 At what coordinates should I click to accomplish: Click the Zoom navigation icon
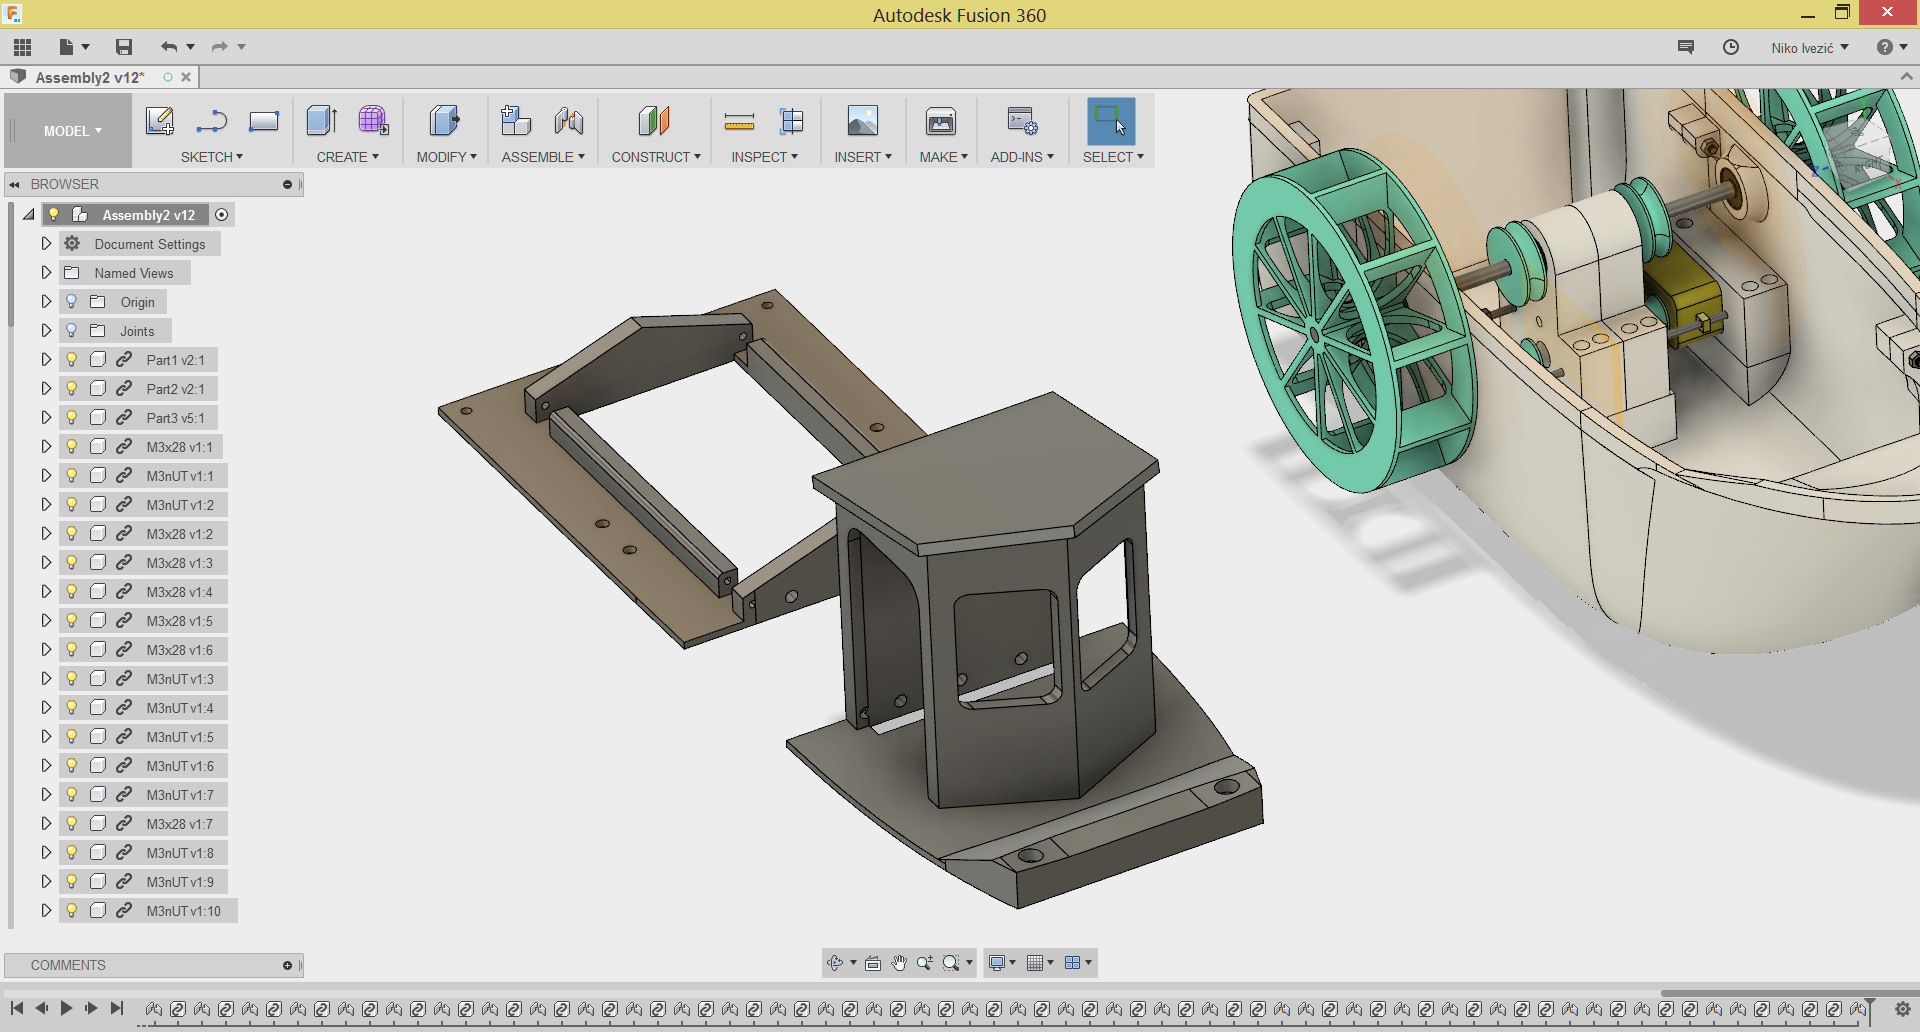(x=925, y=963)
